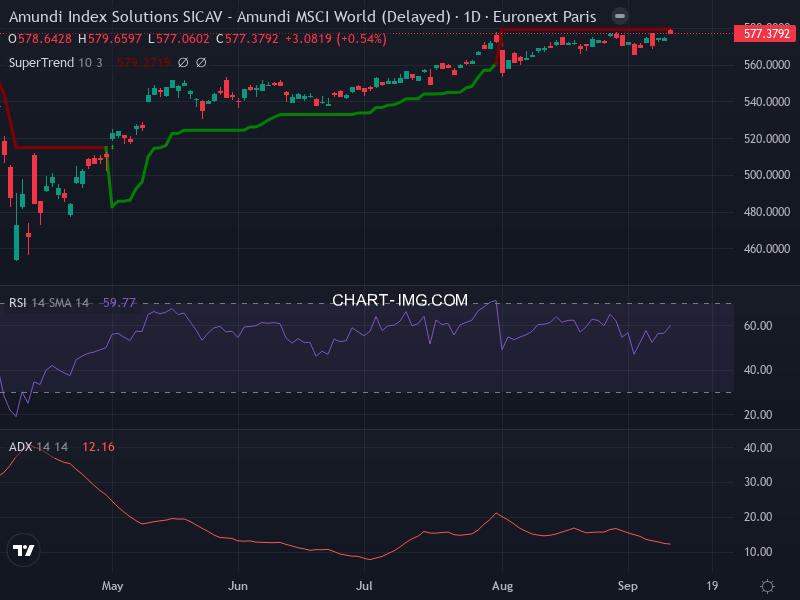Click the RSI indicator label

pos(18,303)
